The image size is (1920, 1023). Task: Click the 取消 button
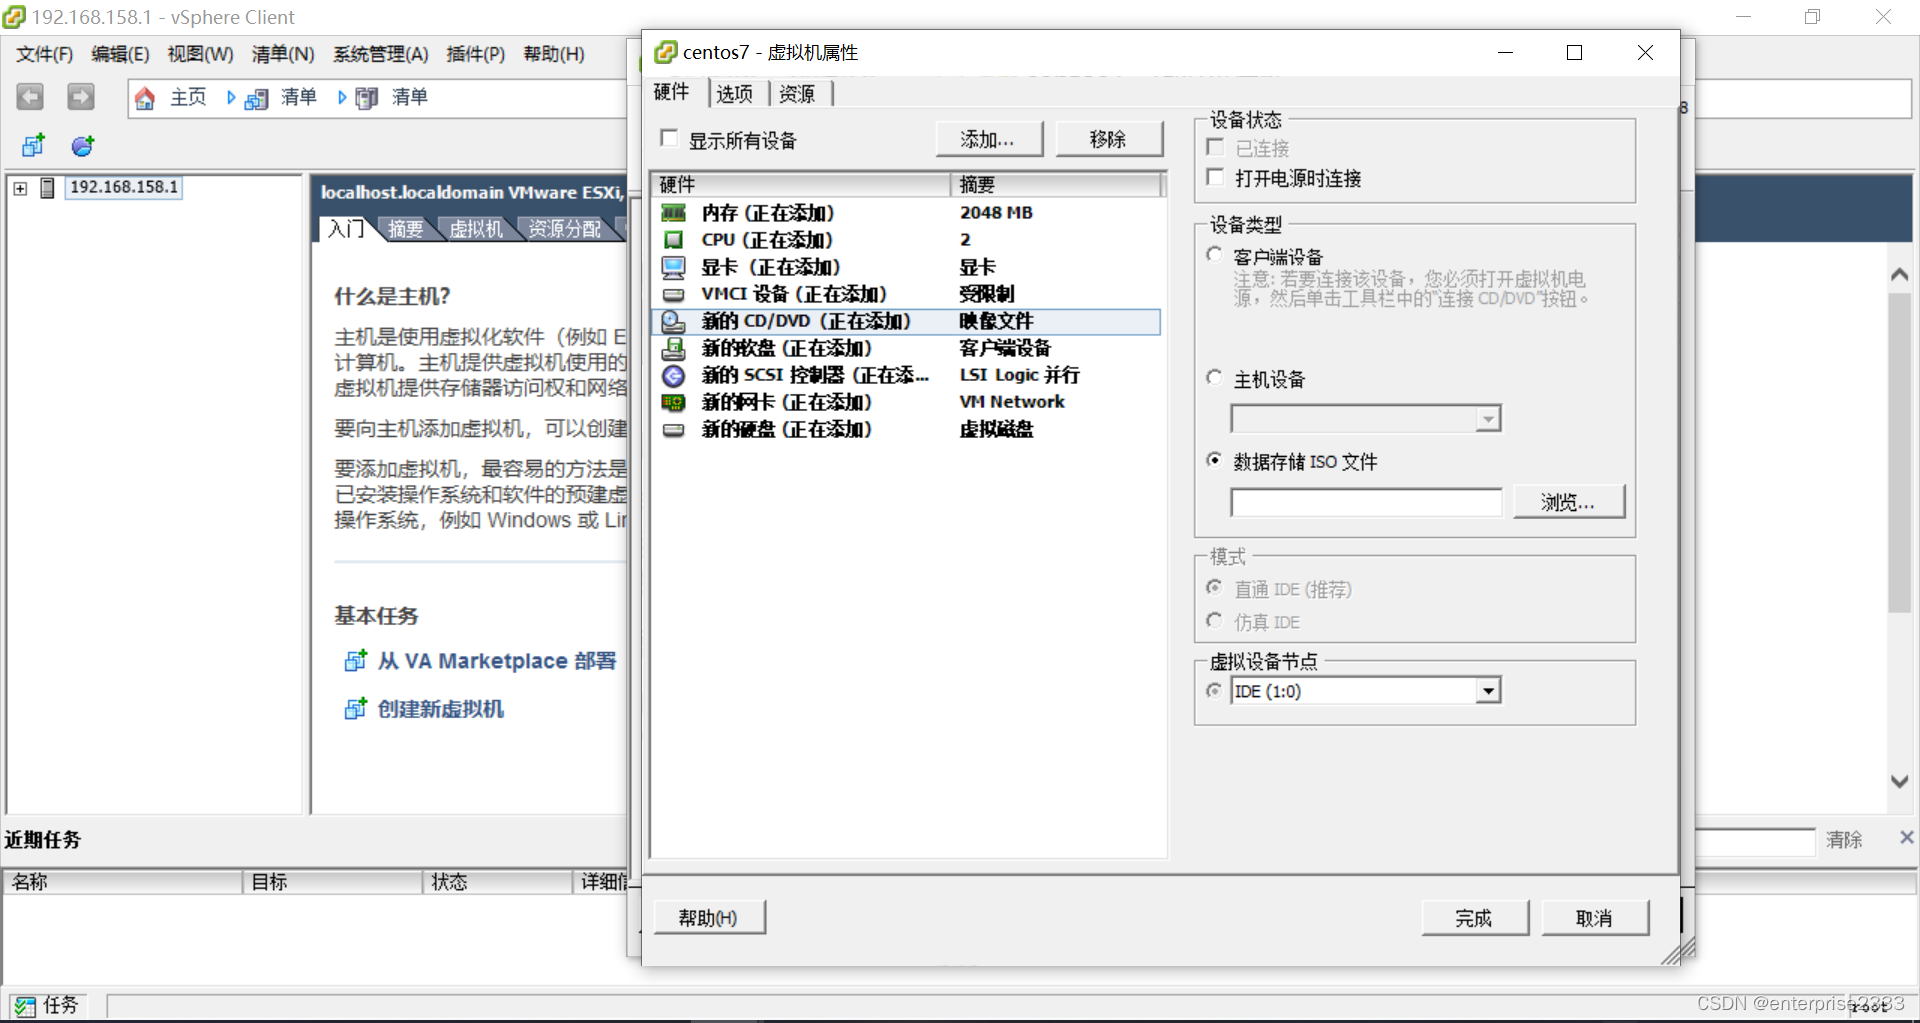point(1595,918)
